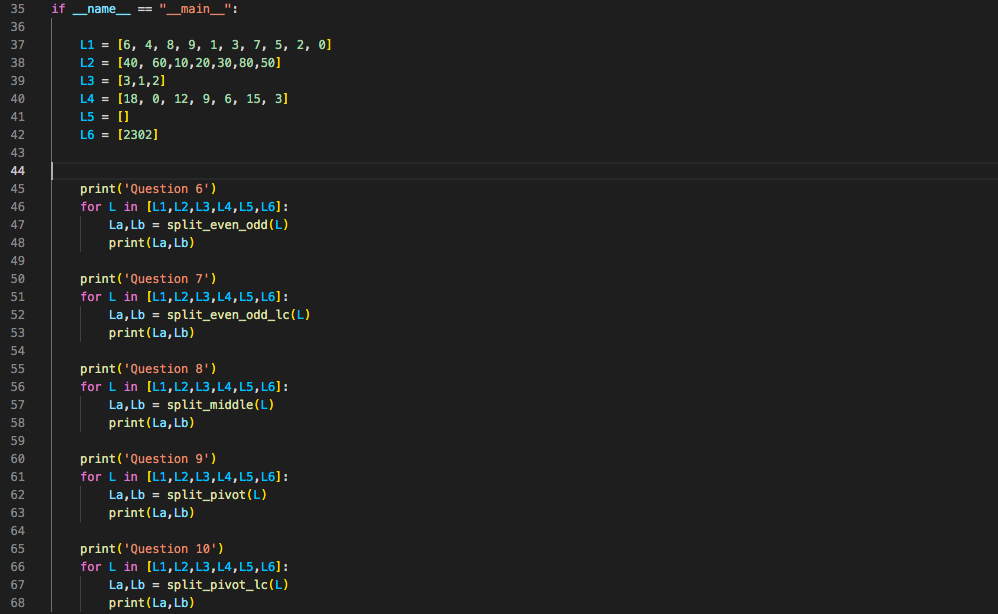Screen dimensions: 998x614
Task: Click the blank line 43 in the editor
Action: point(200,152)
